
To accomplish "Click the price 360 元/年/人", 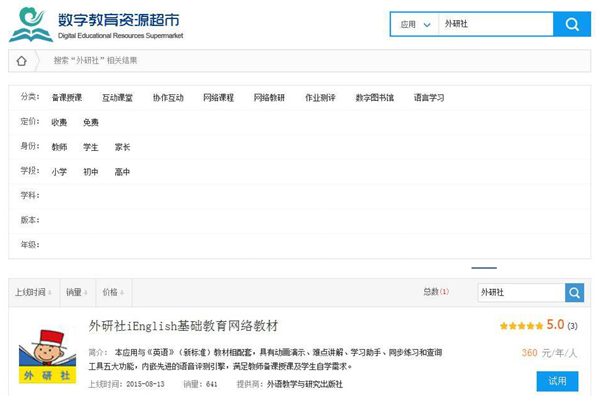I will click(549, 353).
